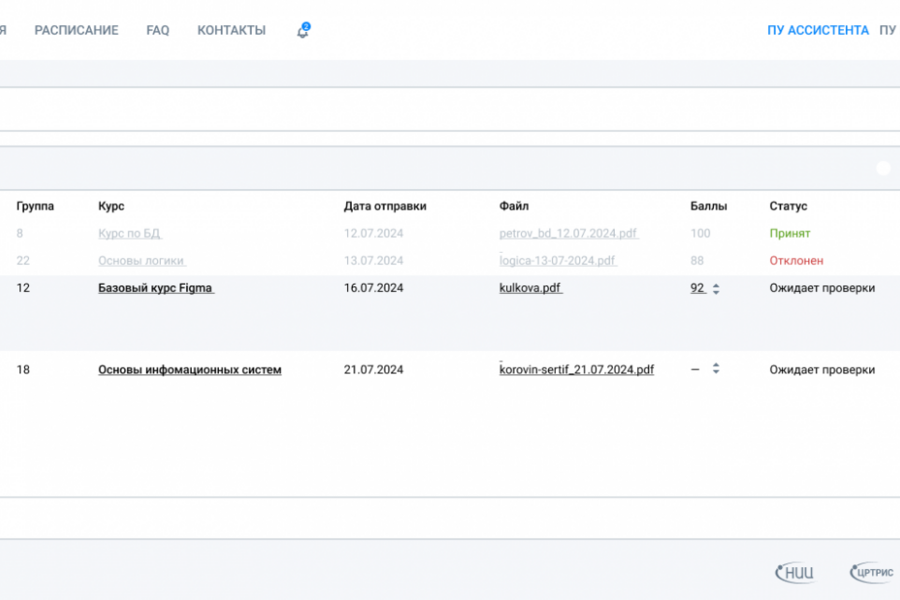
Task: Click the ЦРТРИС logo in footer
Action: click(872, 572)
